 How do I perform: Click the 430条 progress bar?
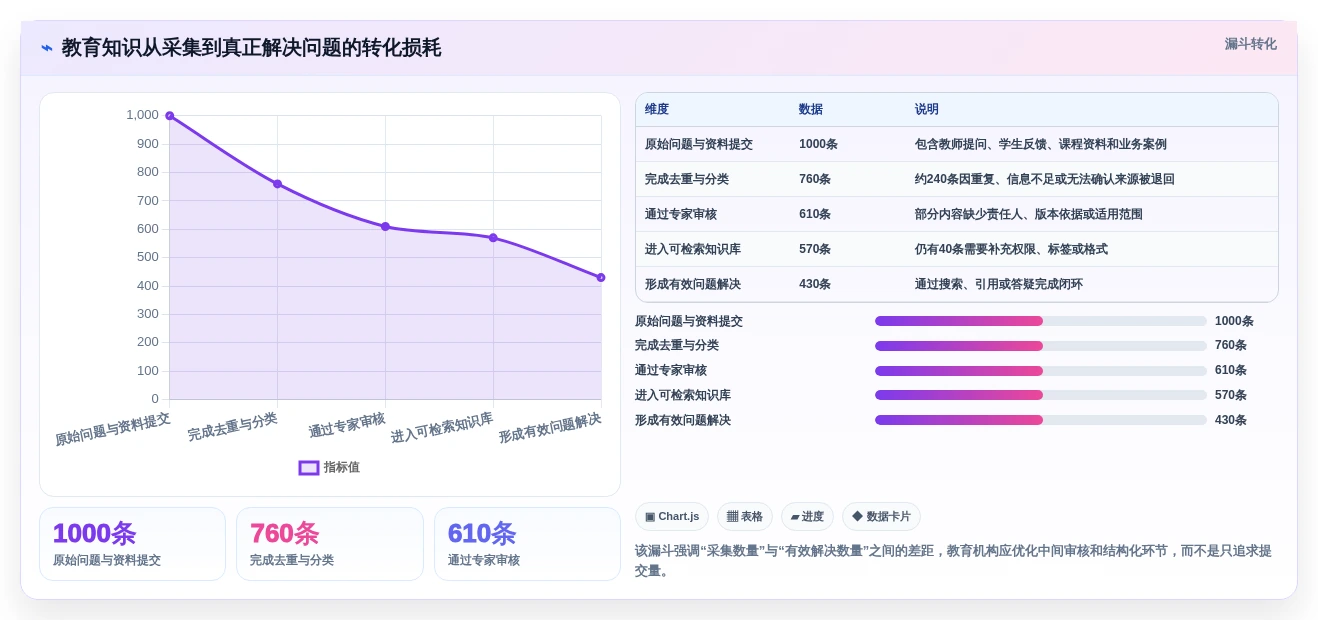click(1040, 420)
